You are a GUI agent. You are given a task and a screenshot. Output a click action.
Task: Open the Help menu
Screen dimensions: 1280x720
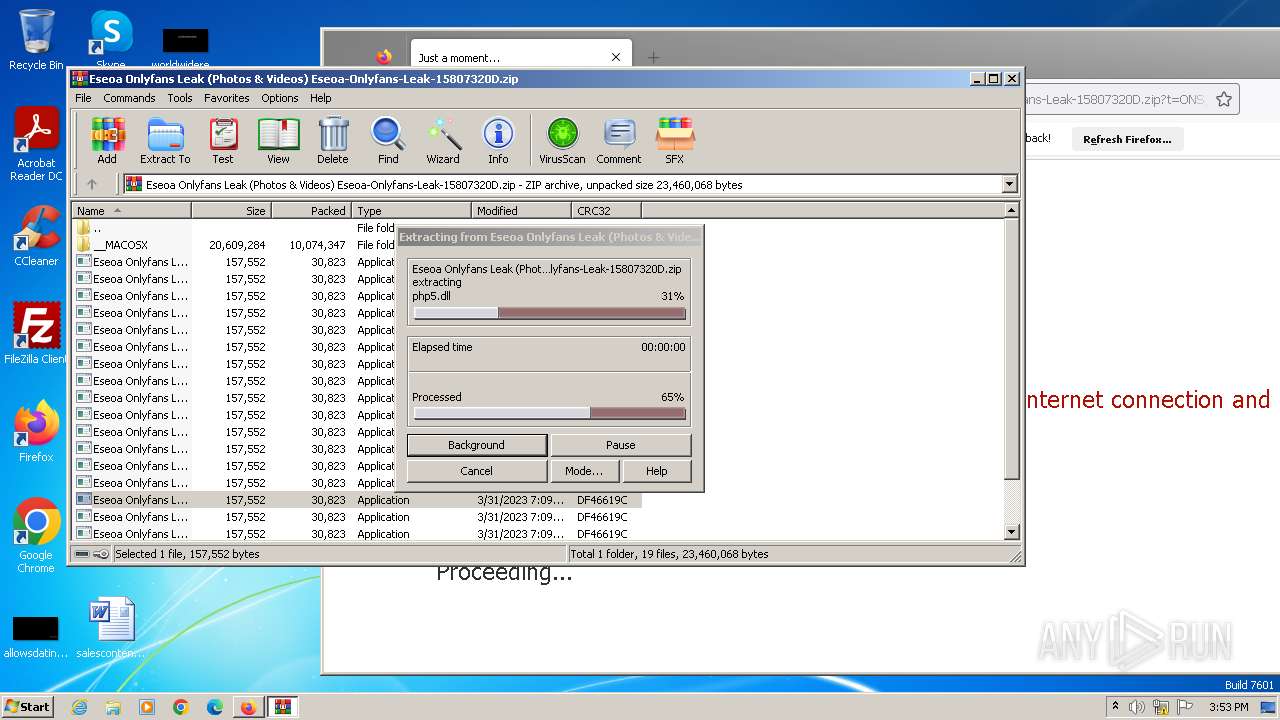(320, 98)
